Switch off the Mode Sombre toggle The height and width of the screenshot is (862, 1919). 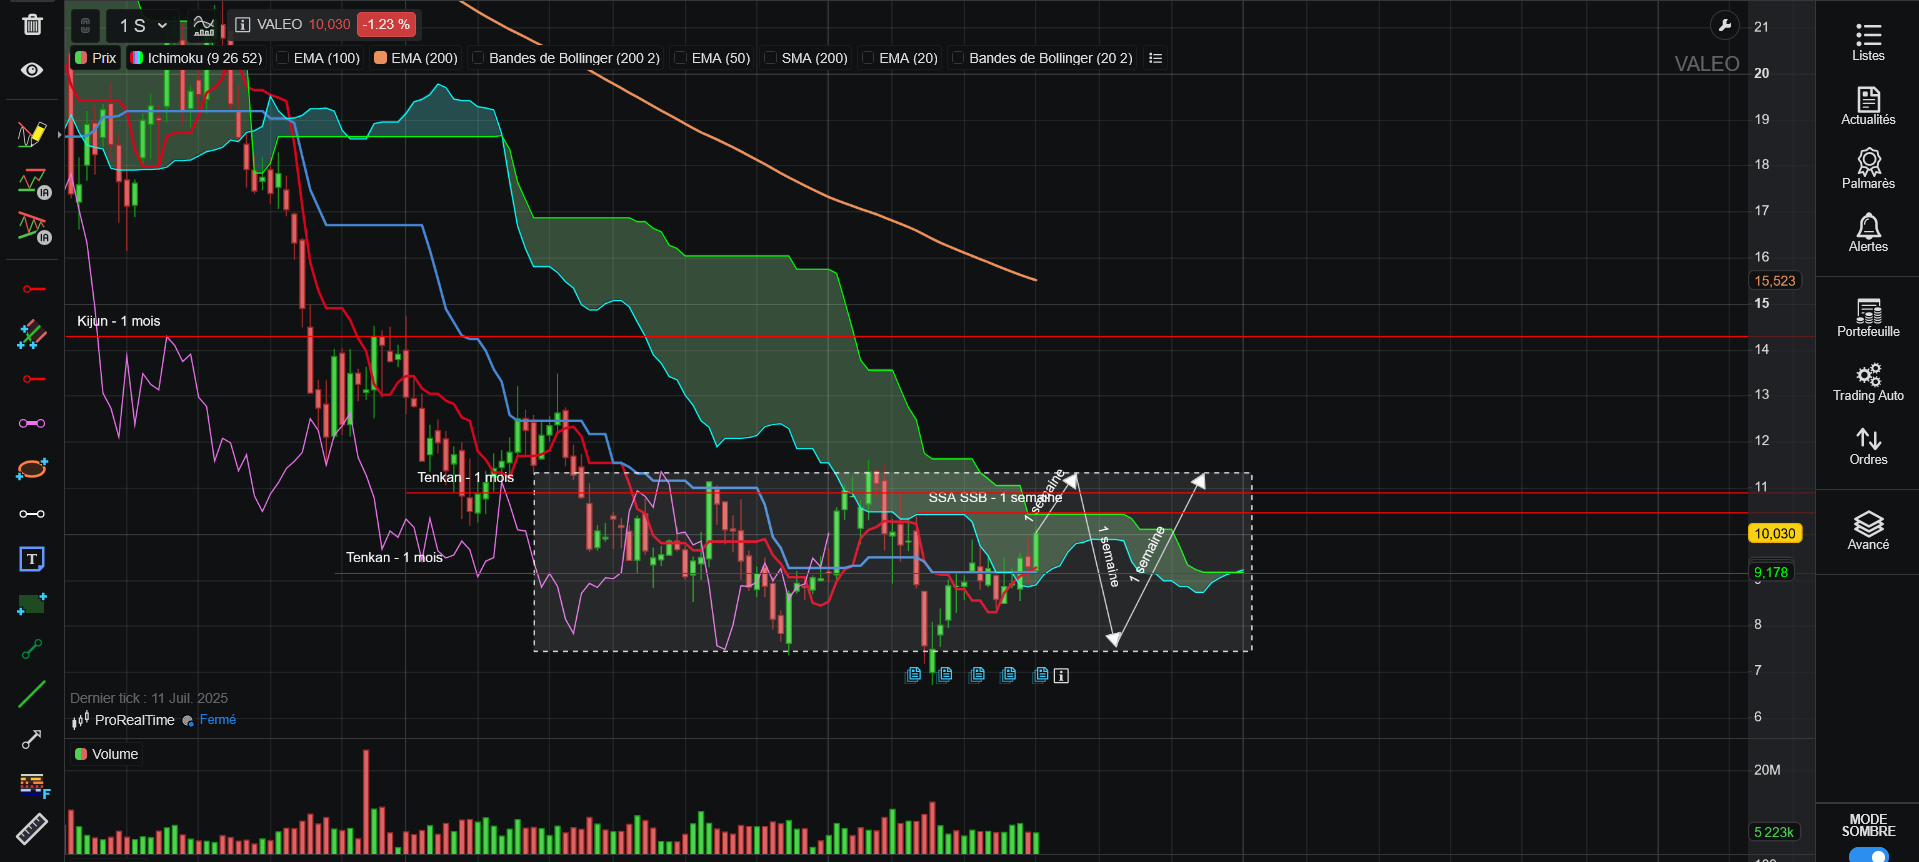1868,854
